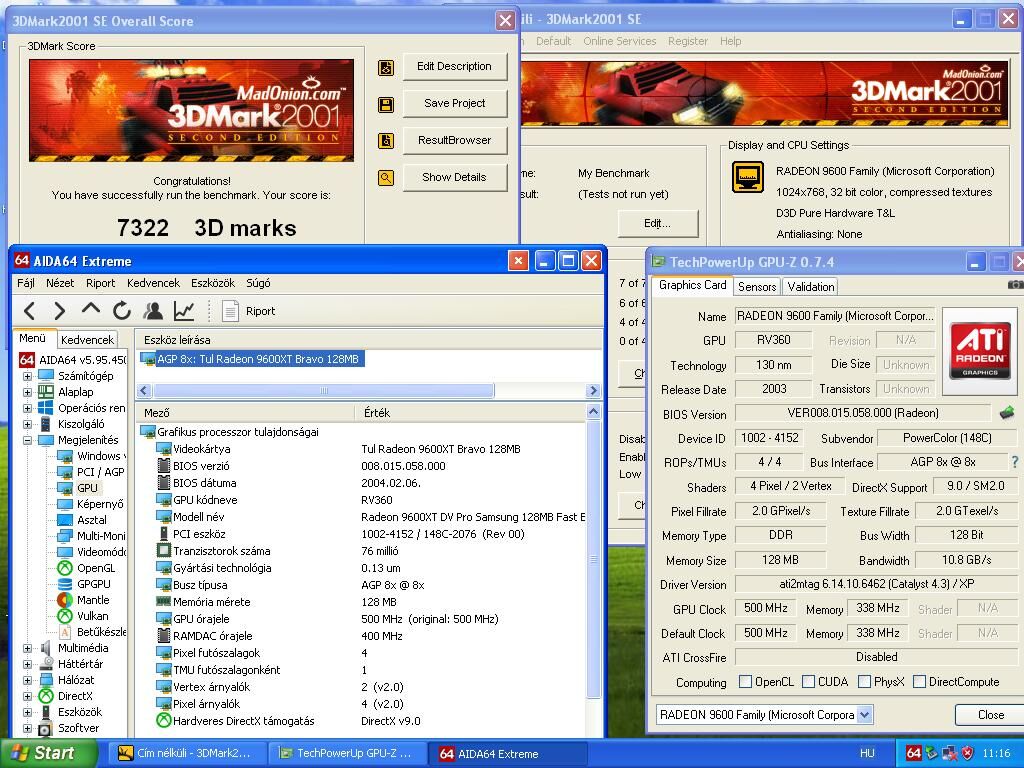Click the red shield tray icon
Screen dimensions: 1024x768
coord(967,753)
